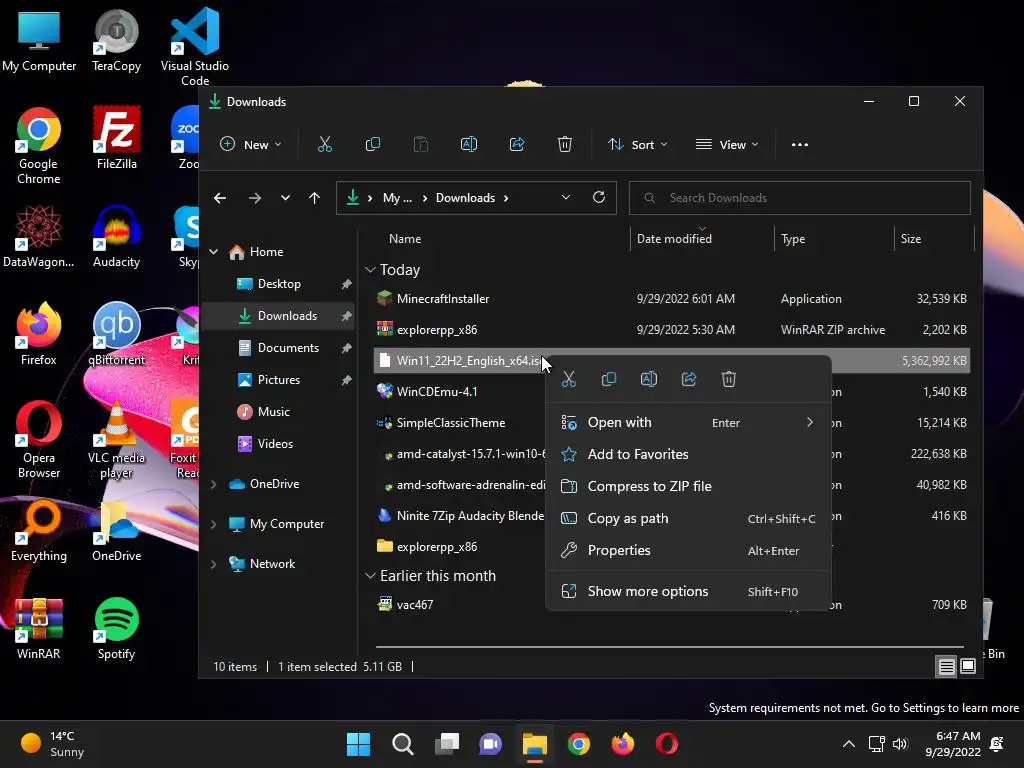Click Share icon in context menu
Image resolution: width=1024 pixels, height=768 pixels.
[x=689, y=379]
